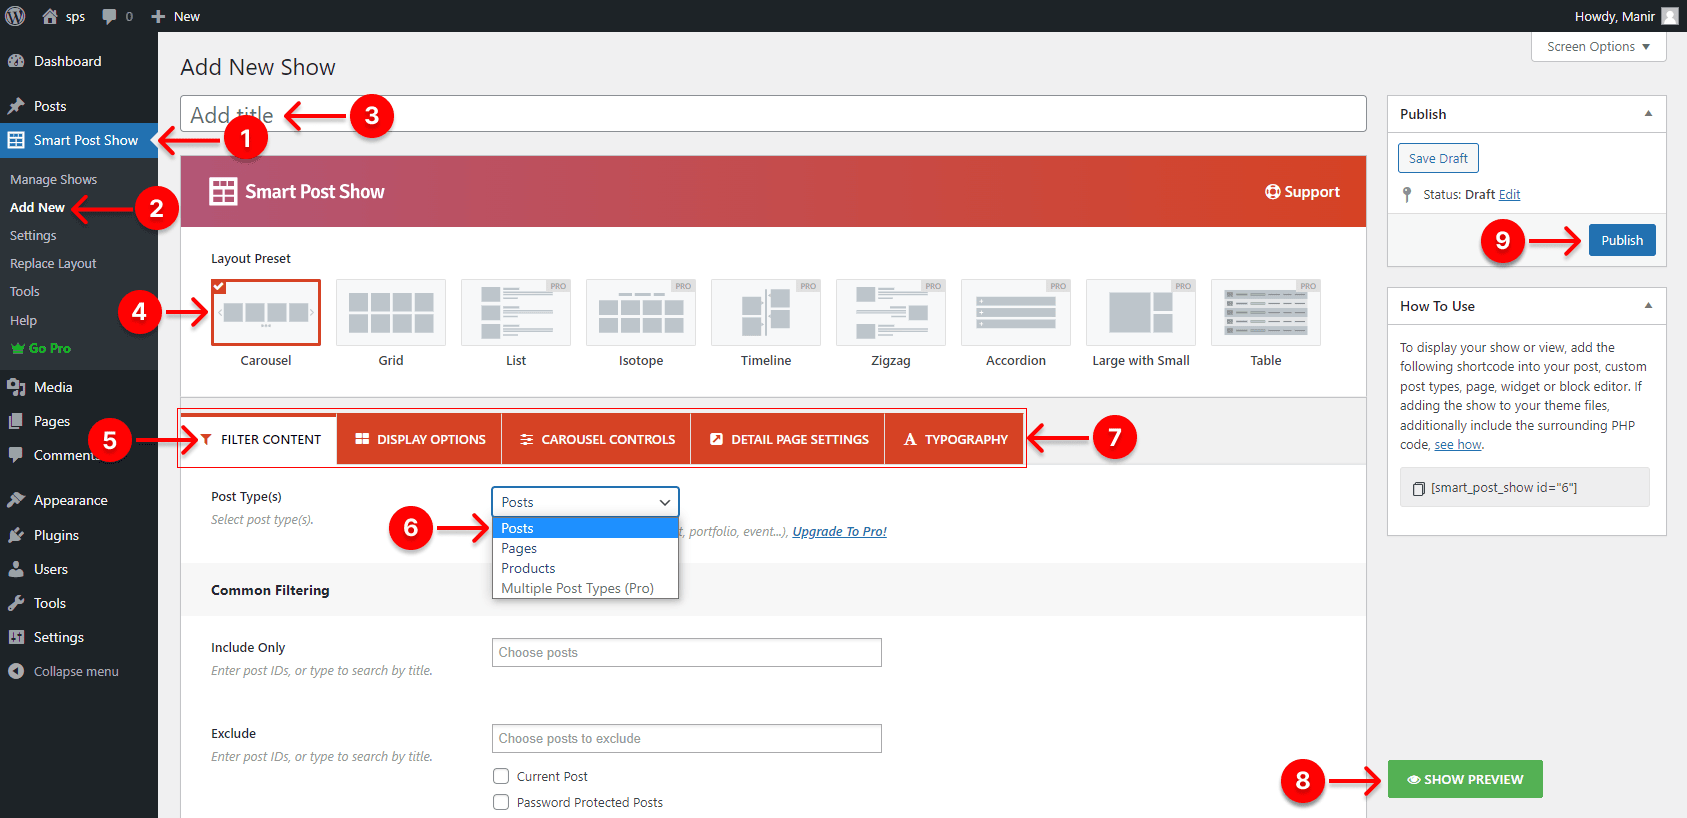Click the Save Draft button
The height and width of the screenshot is (818, 1687).
coord(1438,158)
